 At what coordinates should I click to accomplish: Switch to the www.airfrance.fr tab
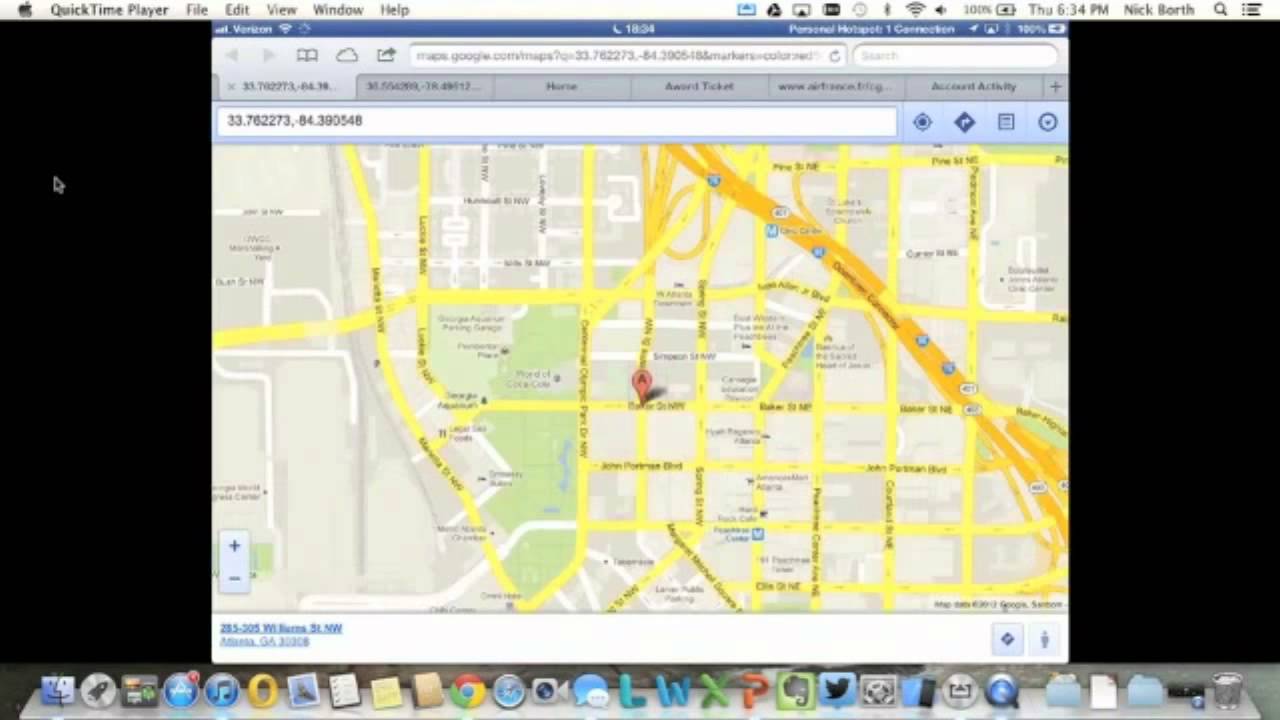pyautogui.click(x=836, y=87)
